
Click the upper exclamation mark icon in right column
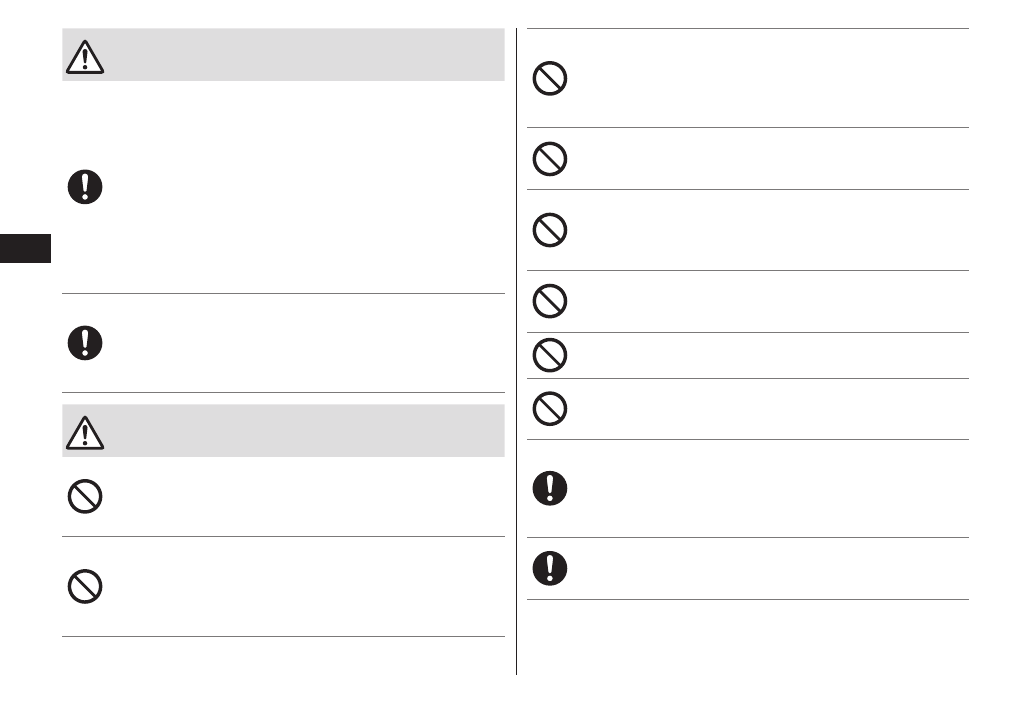[x=550, y=488]
